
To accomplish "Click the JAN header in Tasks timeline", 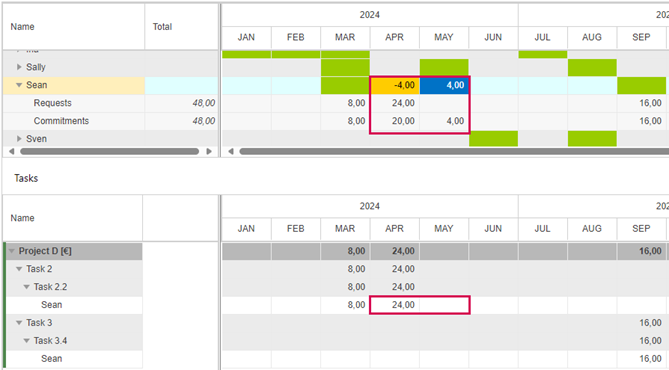I will point(246,229).
